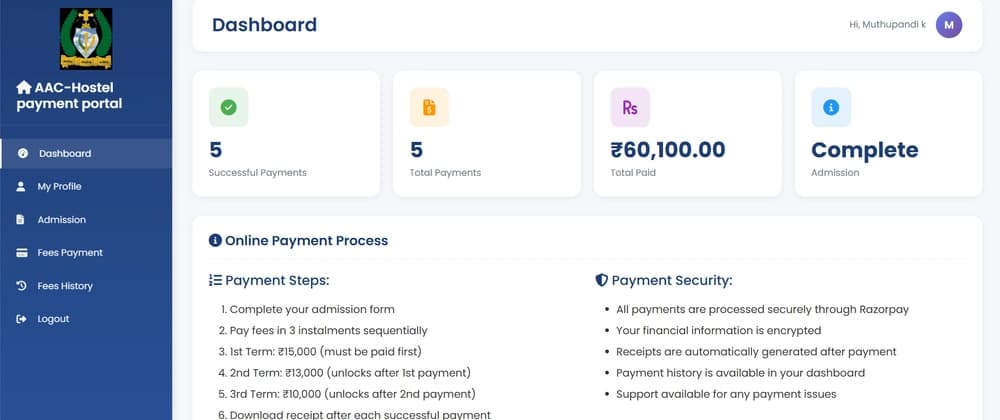
Task: Go to the Admission page
Action: click(61, 219)
